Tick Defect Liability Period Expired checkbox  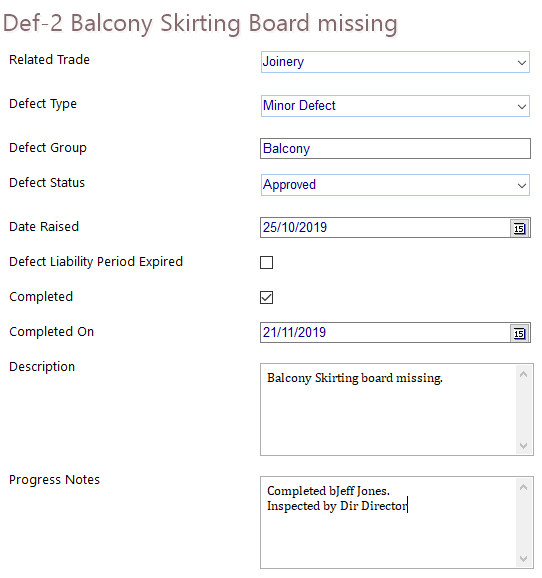pos(266,262)
